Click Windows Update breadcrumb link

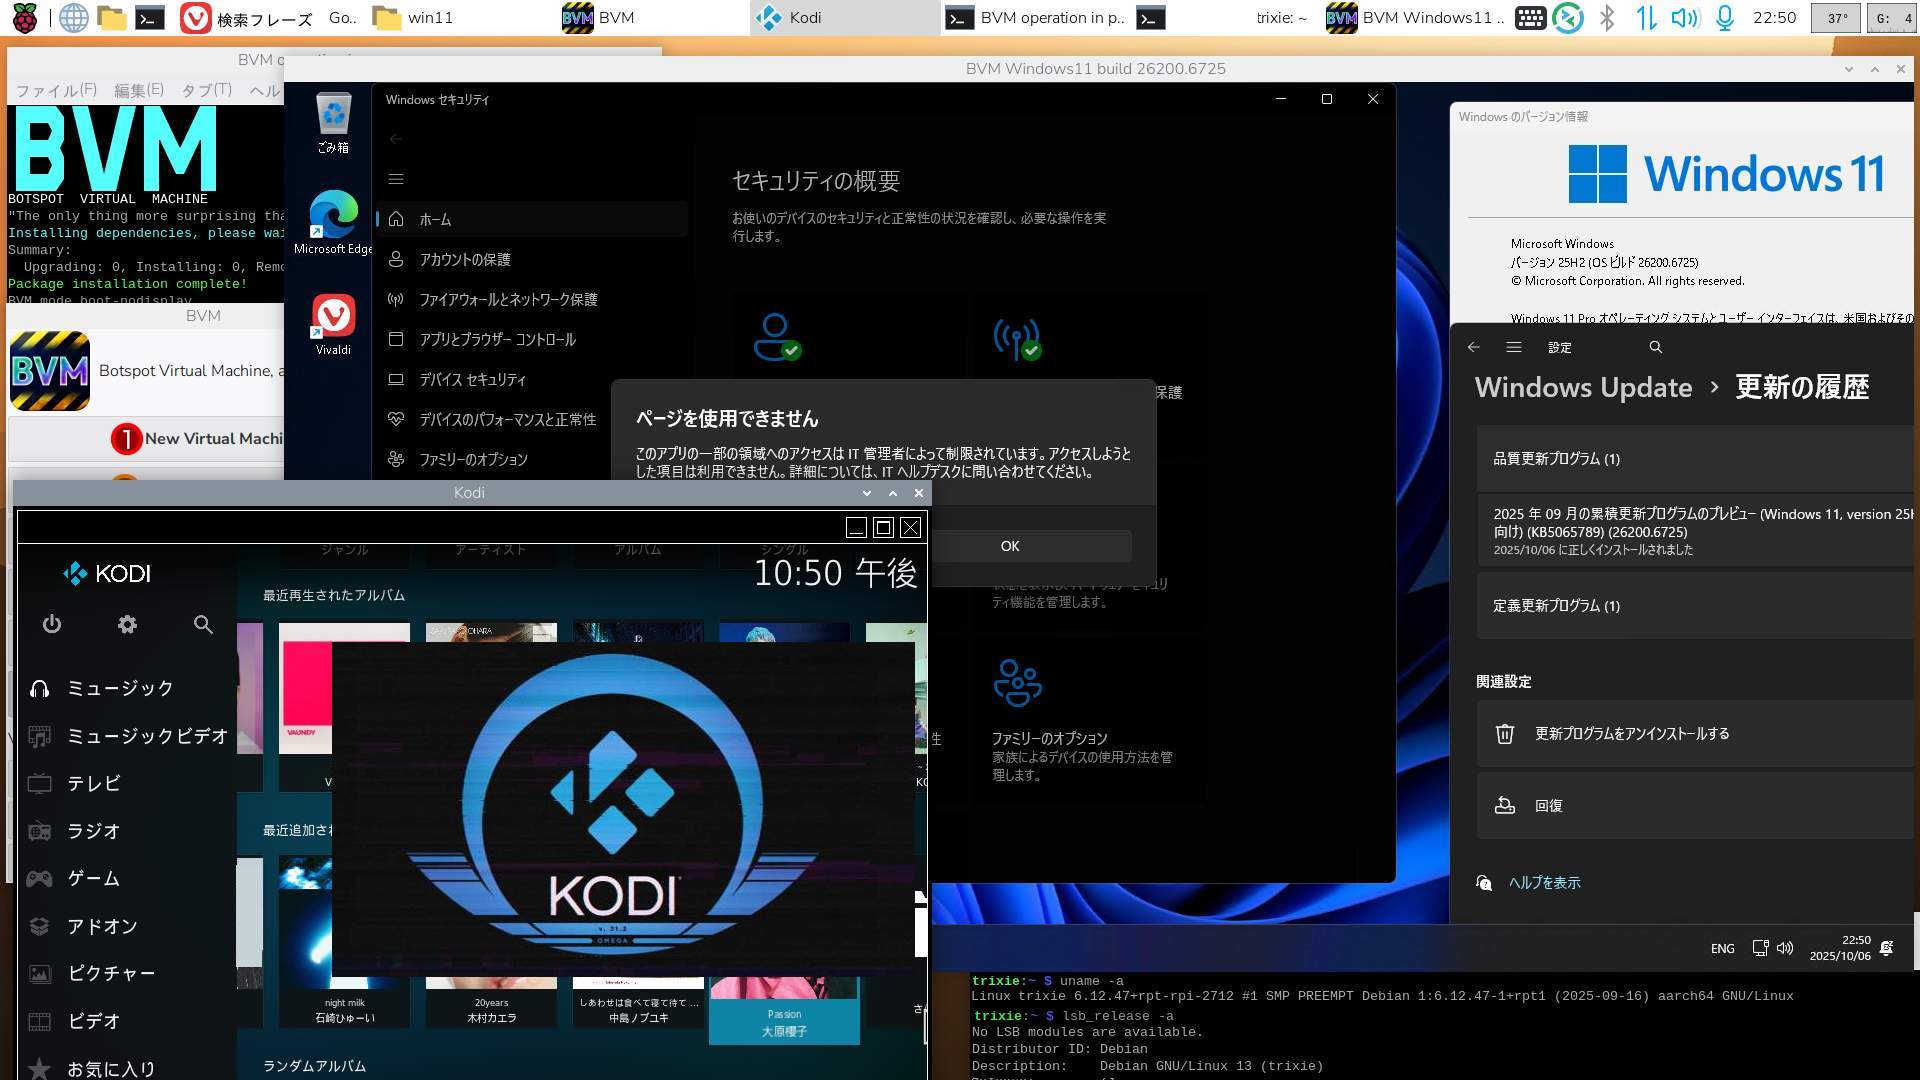(x=1583, y=387)
